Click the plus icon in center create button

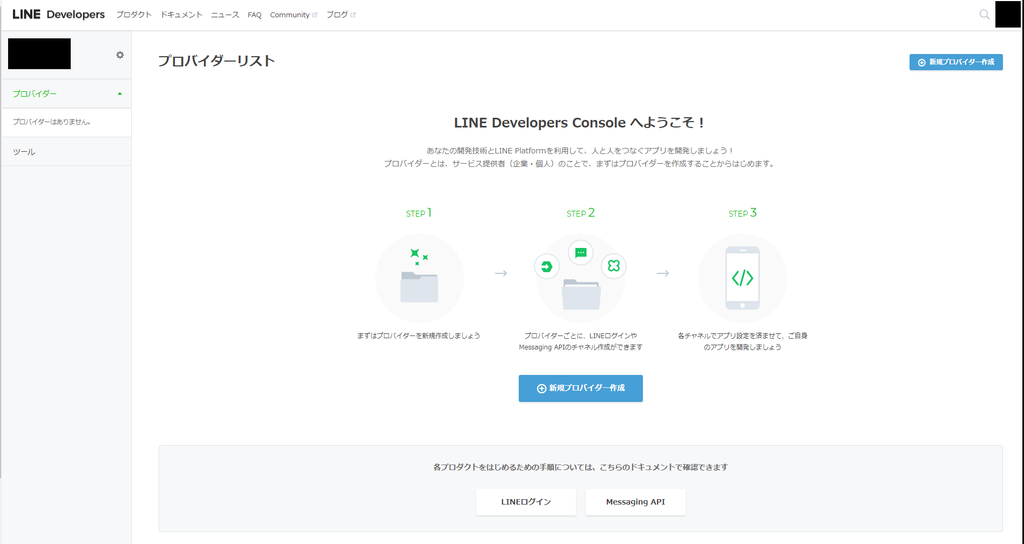pos(541,389)
